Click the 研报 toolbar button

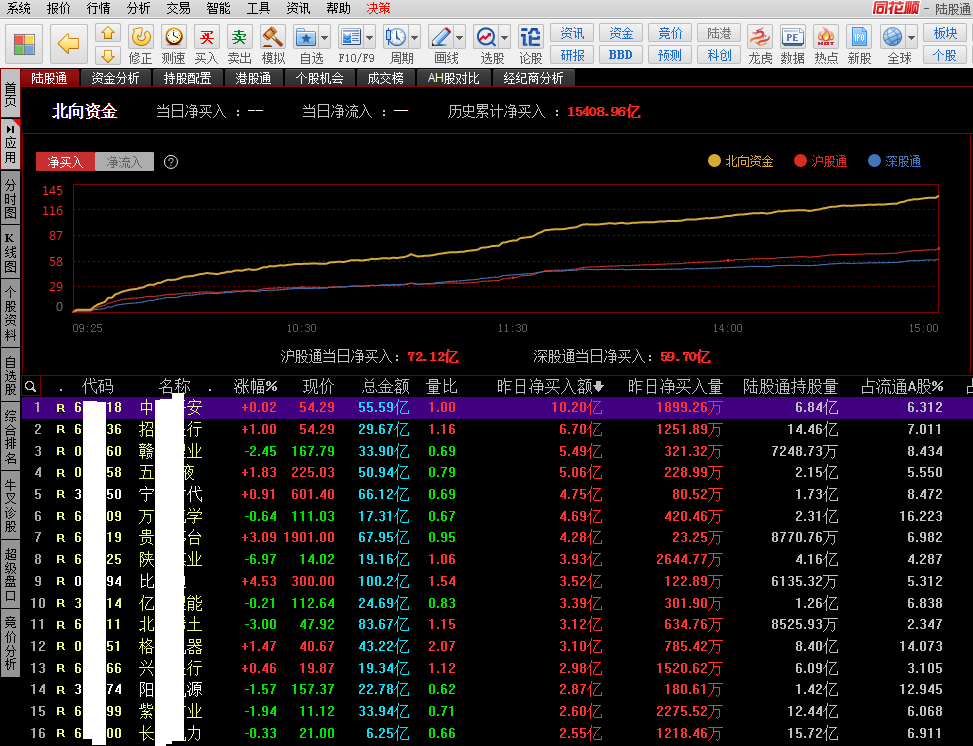pos(572,55)
